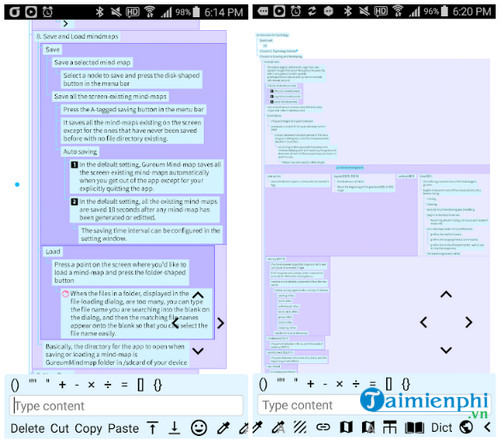Viewport: 500px width, 443px height.
Task: Tap the right arrow over left mind map
Action: (x=220, y=323)
